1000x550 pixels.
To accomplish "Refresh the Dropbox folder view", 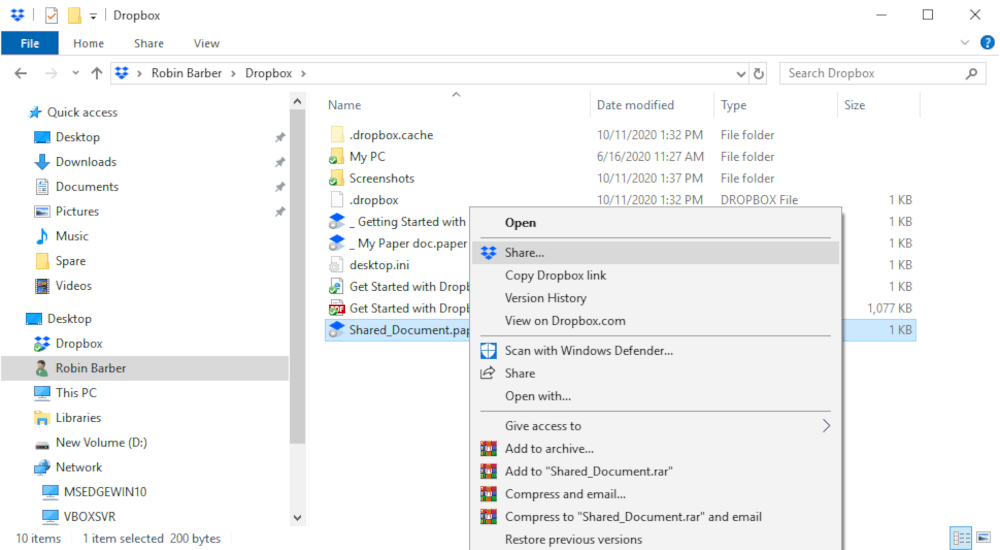I will click(x=758, y=74).
